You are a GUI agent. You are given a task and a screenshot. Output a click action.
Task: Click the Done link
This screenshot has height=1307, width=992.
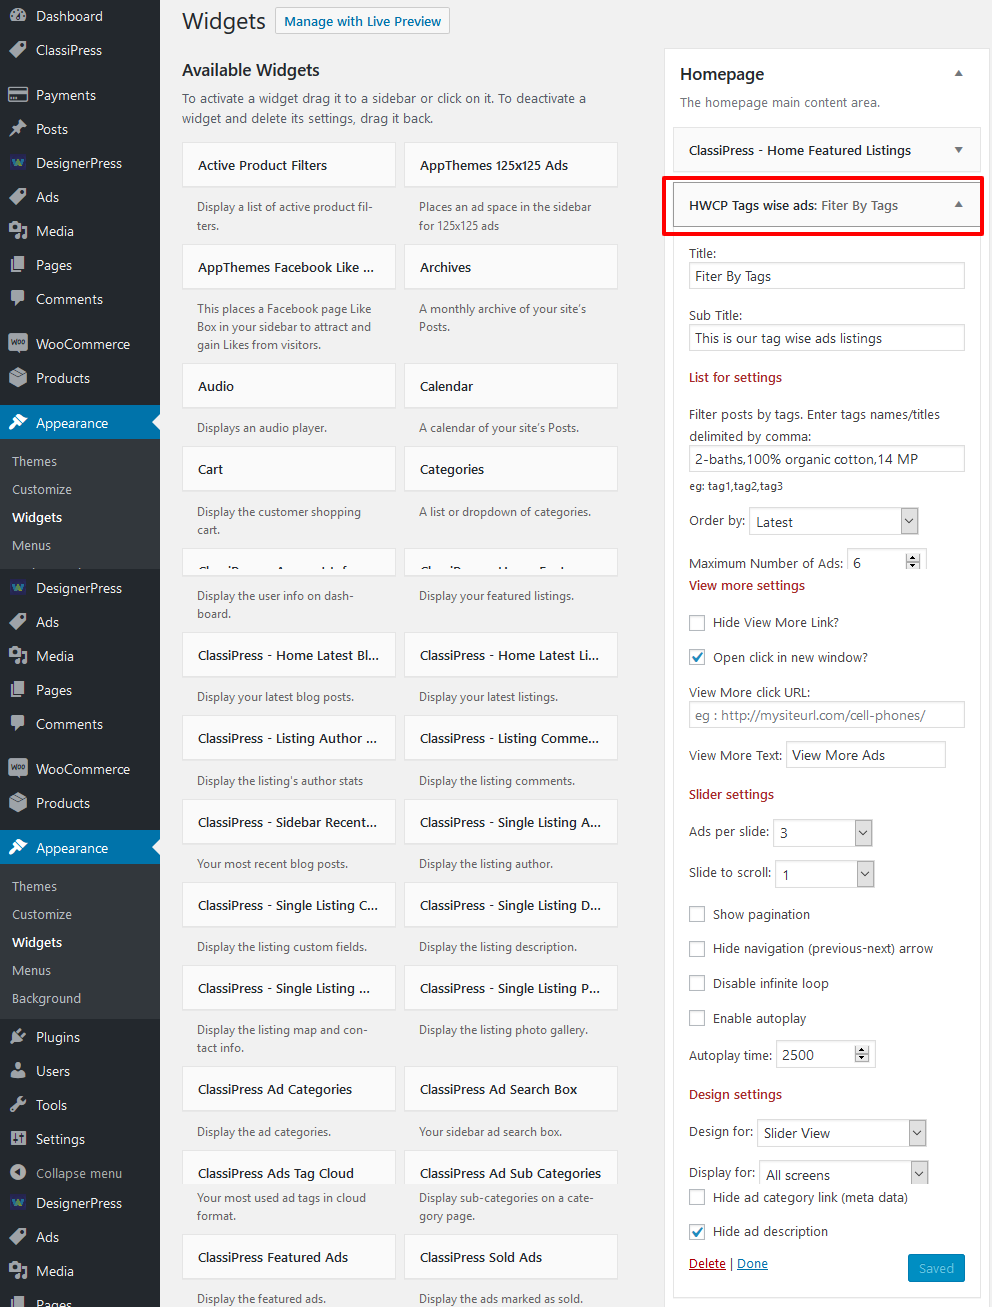coord(752,1264)
